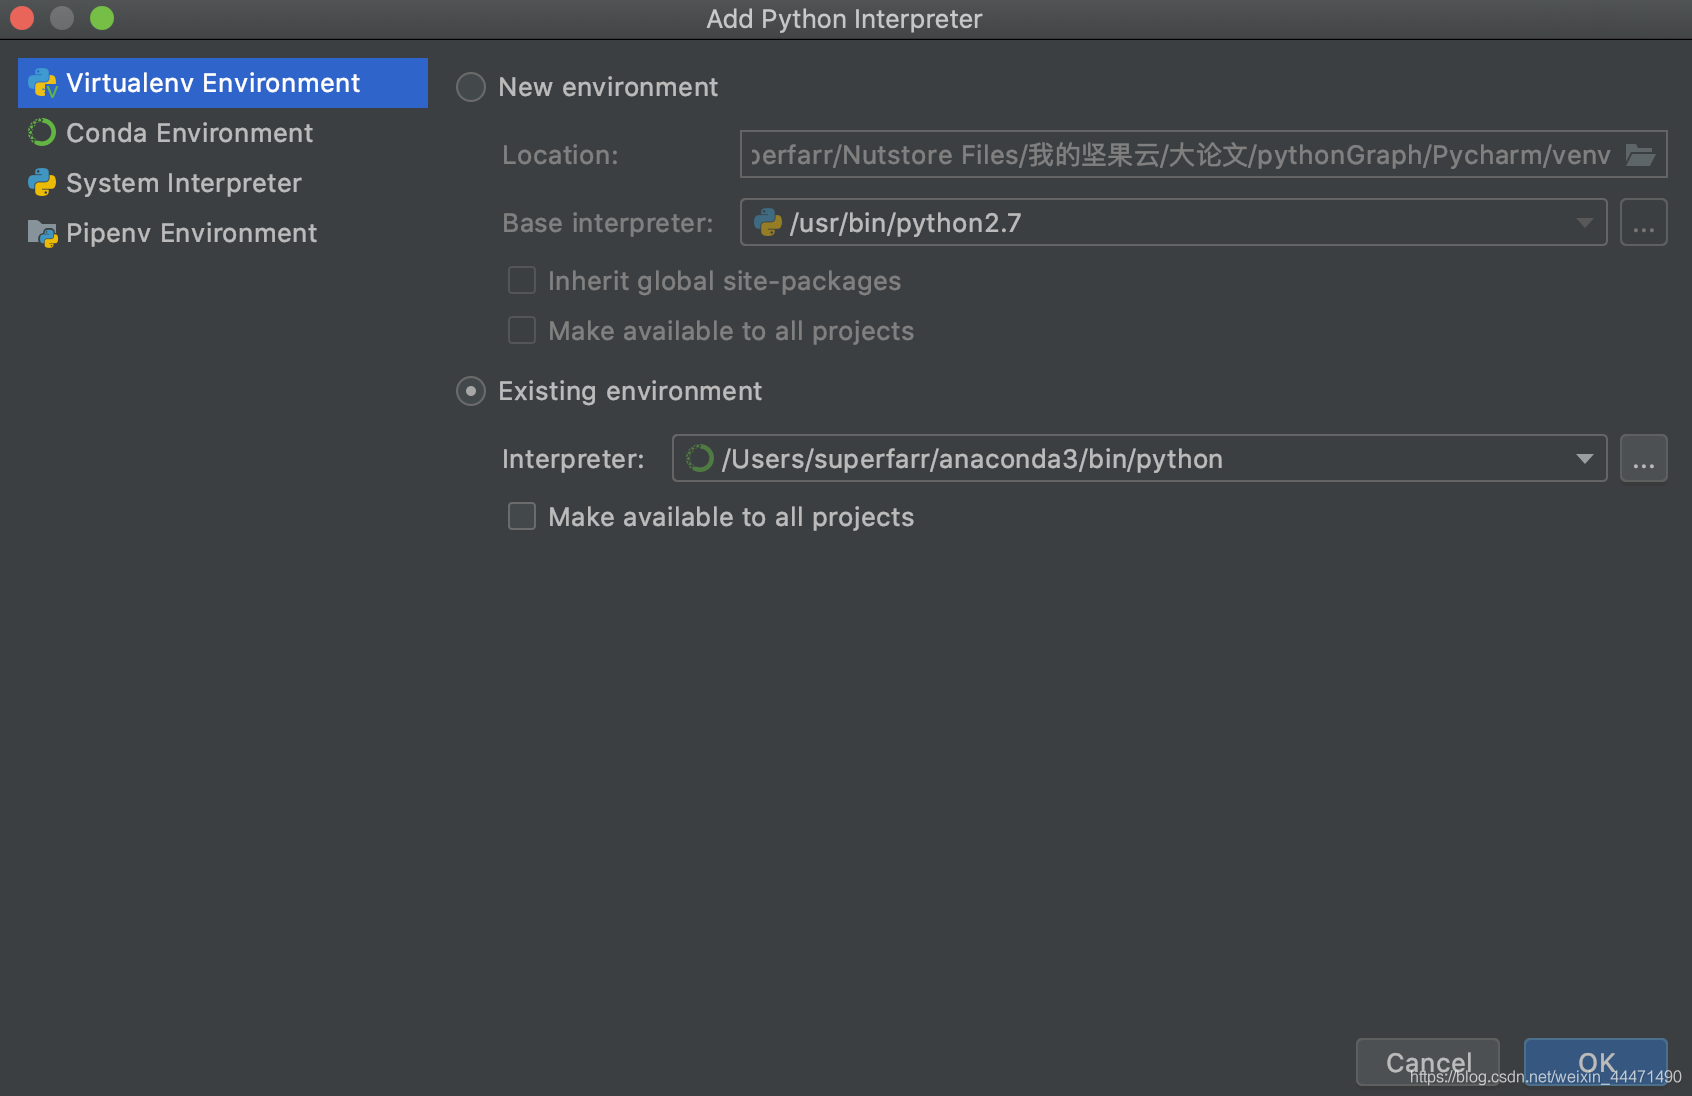
Task: Click the System Interpreter python icon
Action: 42,182
